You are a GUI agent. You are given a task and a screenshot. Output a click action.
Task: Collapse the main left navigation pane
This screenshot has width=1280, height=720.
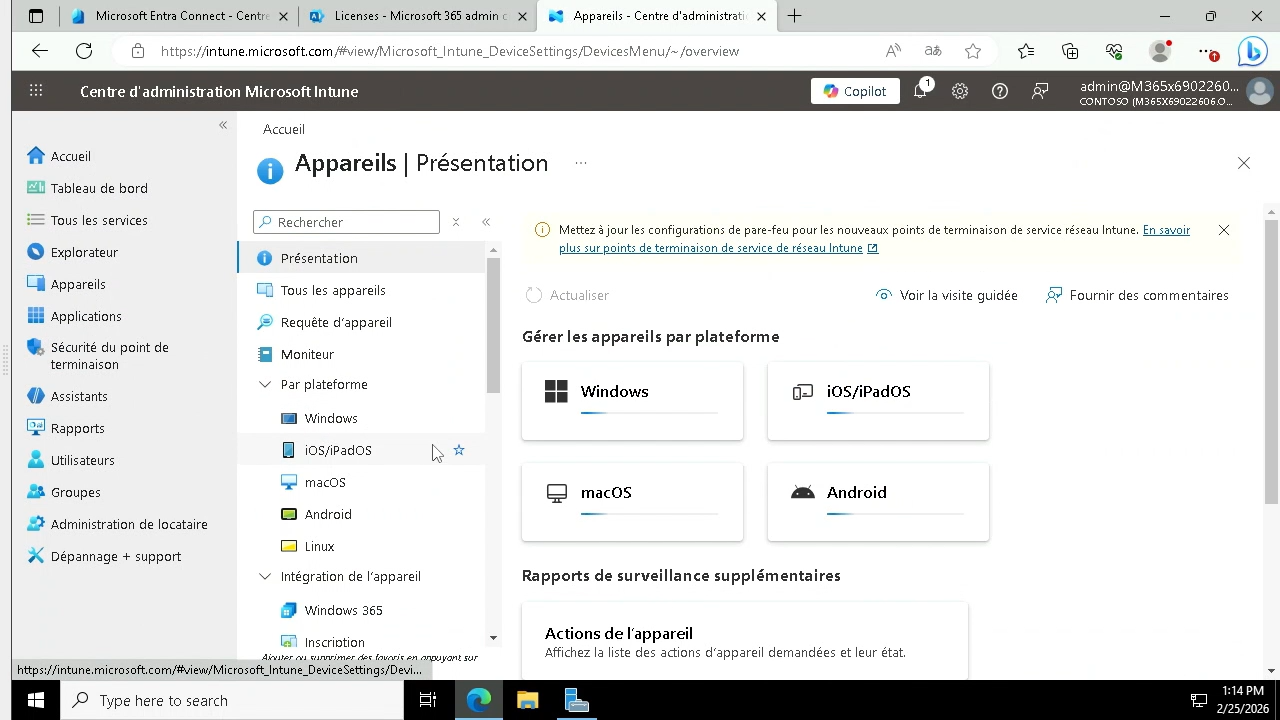pos(223,125)
